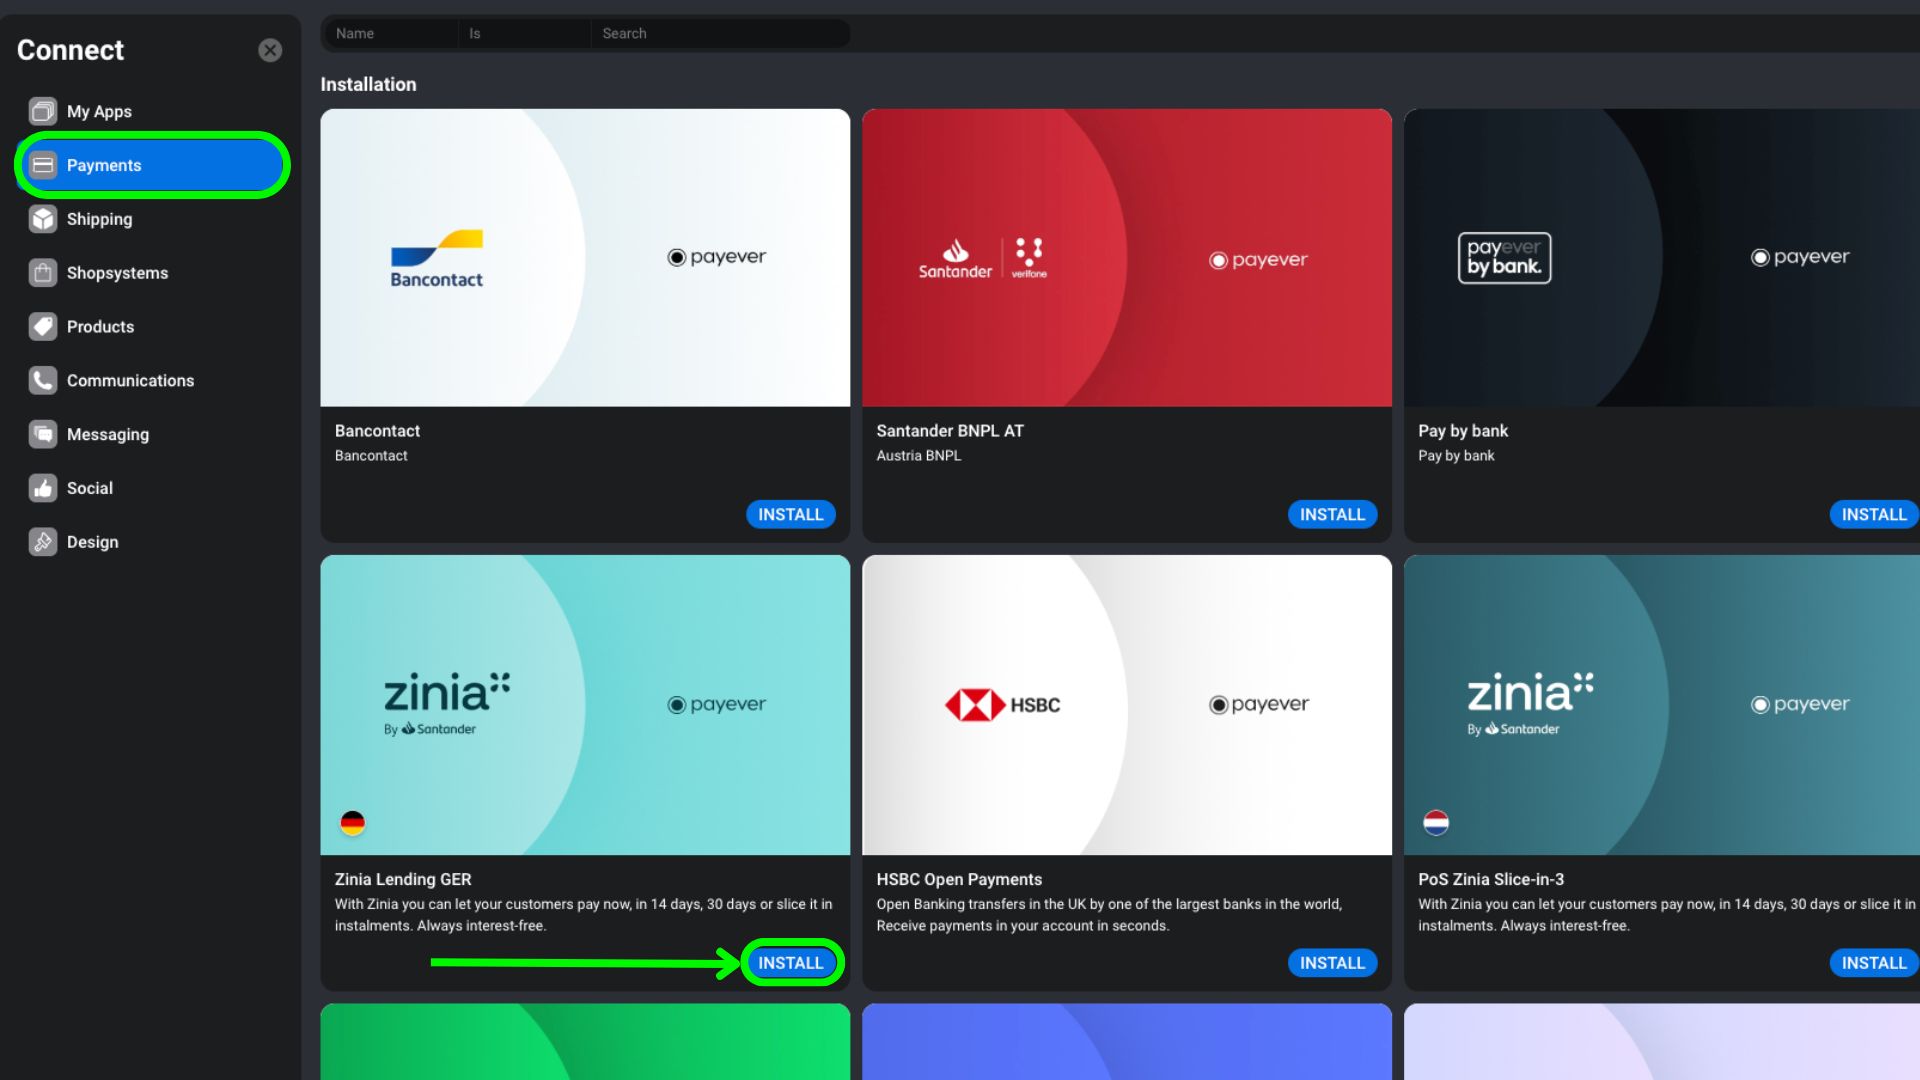Click the Communications phone icon

[x=43, y=380]
